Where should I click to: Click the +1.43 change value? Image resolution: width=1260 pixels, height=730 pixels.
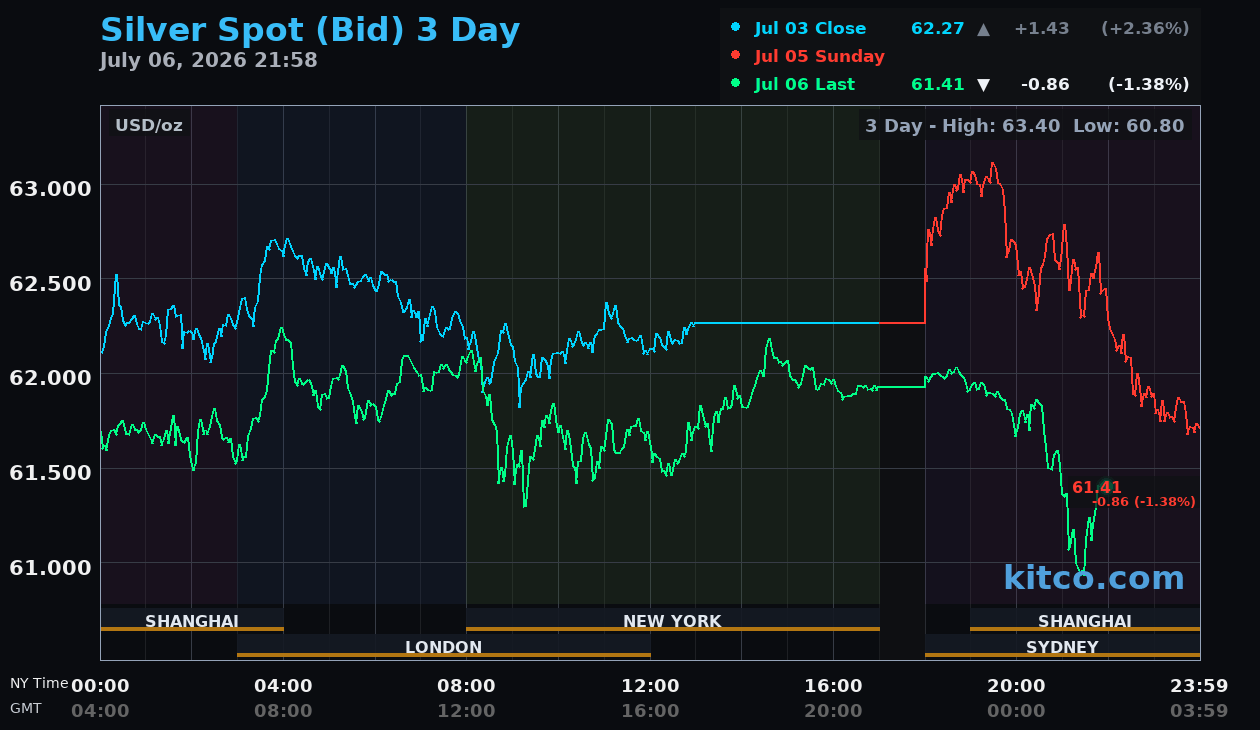click(x=1041, y=29)
